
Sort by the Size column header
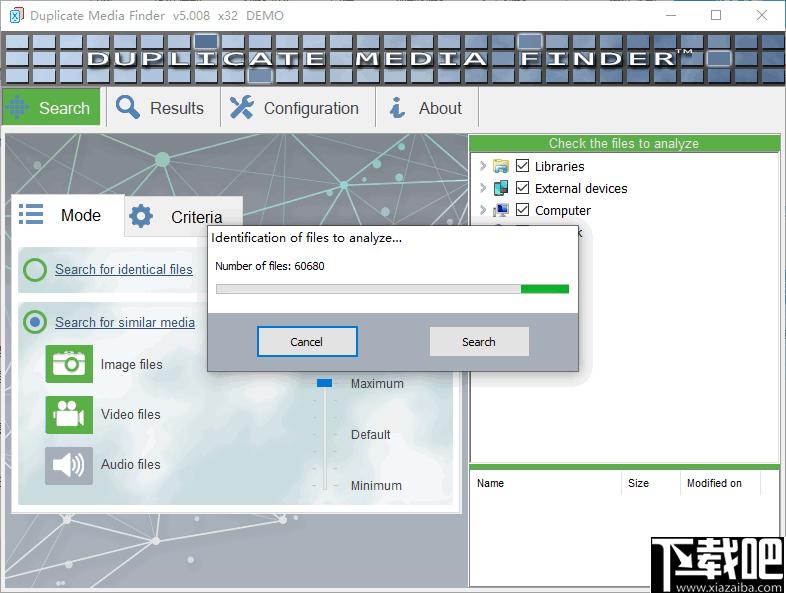[x=651, y=483]
